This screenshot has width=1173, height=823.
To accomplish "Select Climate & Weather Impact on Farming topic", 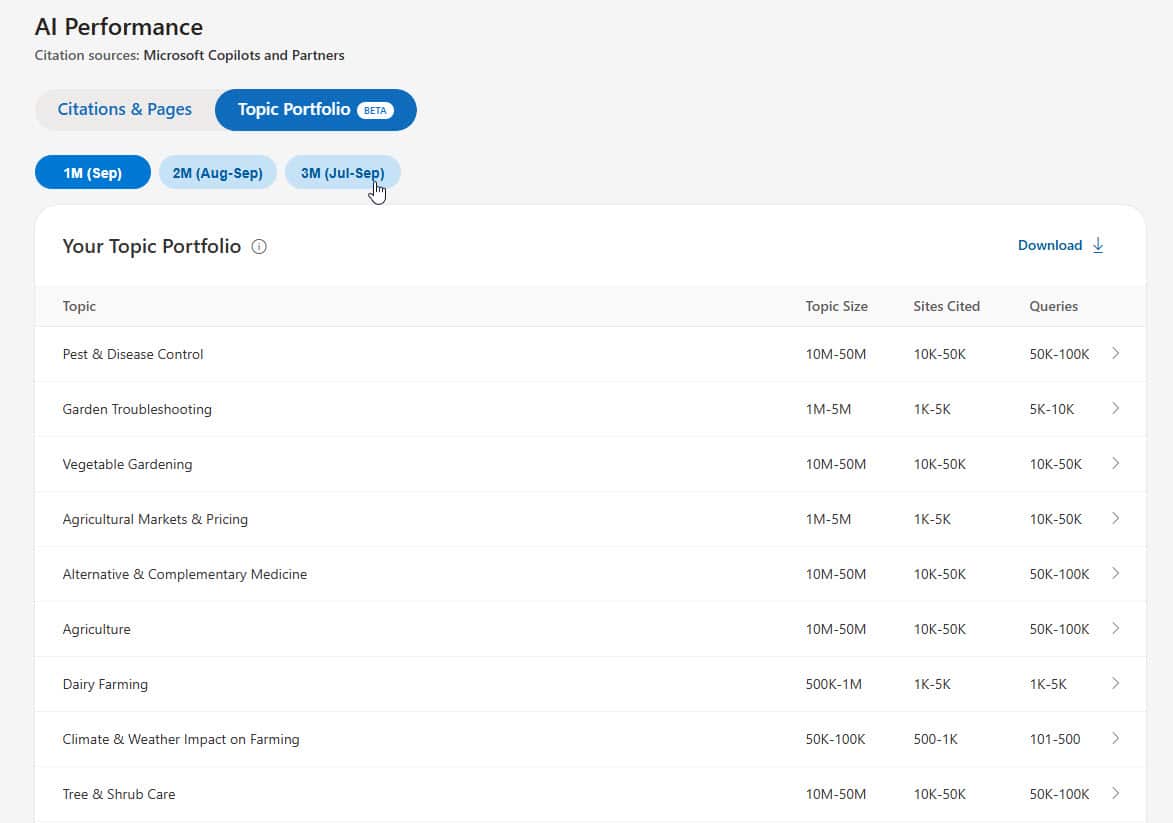I will (x=181, y=739).
